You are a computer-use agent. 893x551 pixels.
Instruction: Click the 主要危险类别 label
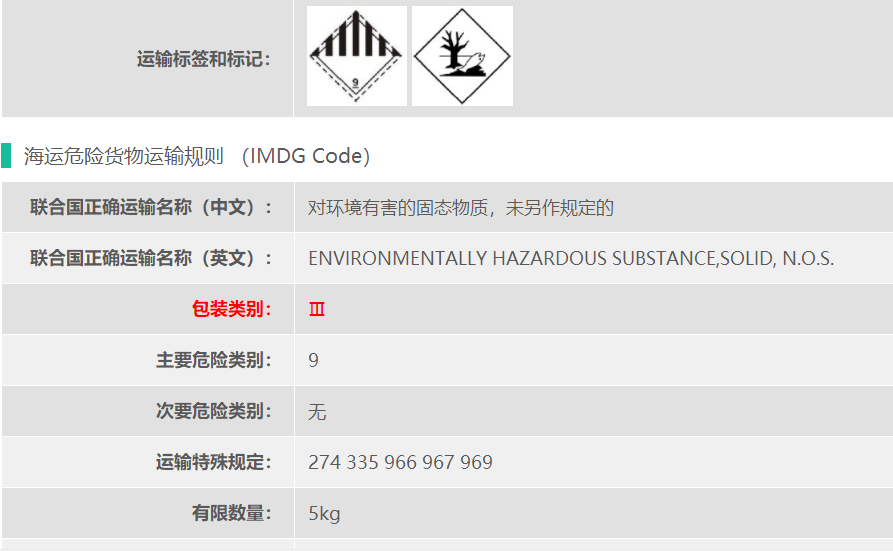(214, 360)
